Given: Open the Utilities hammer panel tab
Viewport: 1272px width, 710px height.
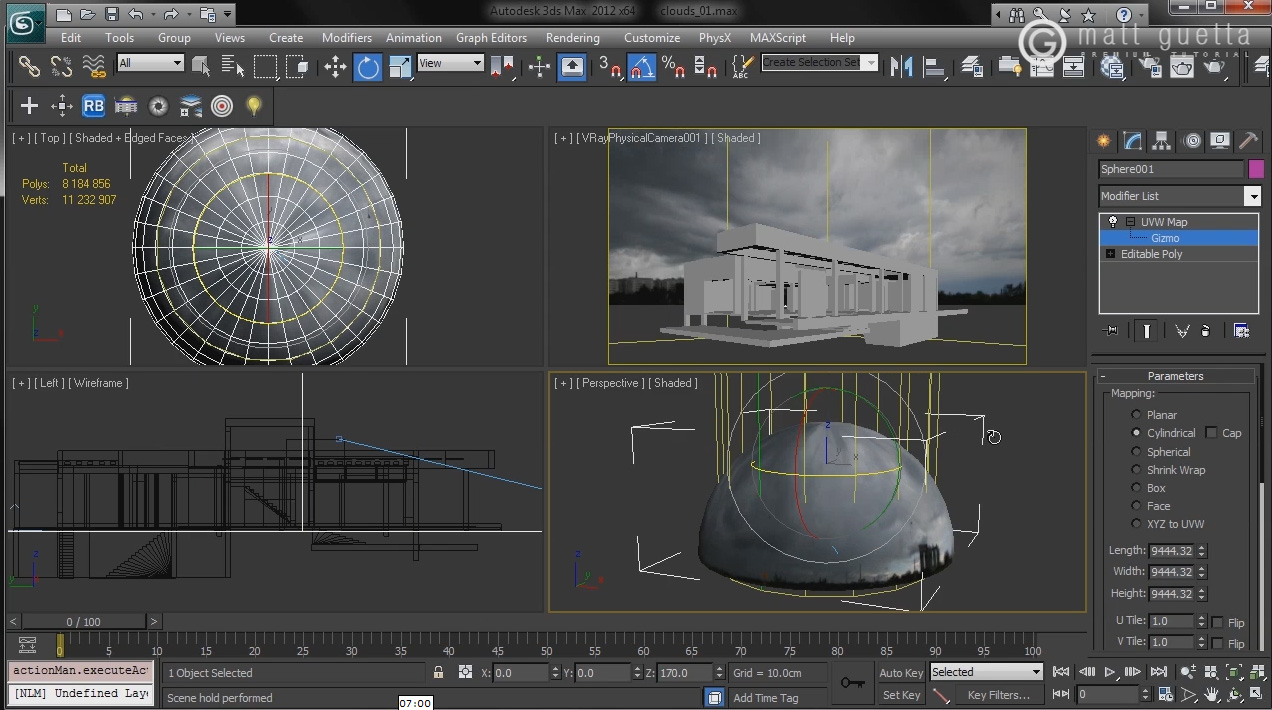Looking at the screenshot, I should tap(1248, 141).
